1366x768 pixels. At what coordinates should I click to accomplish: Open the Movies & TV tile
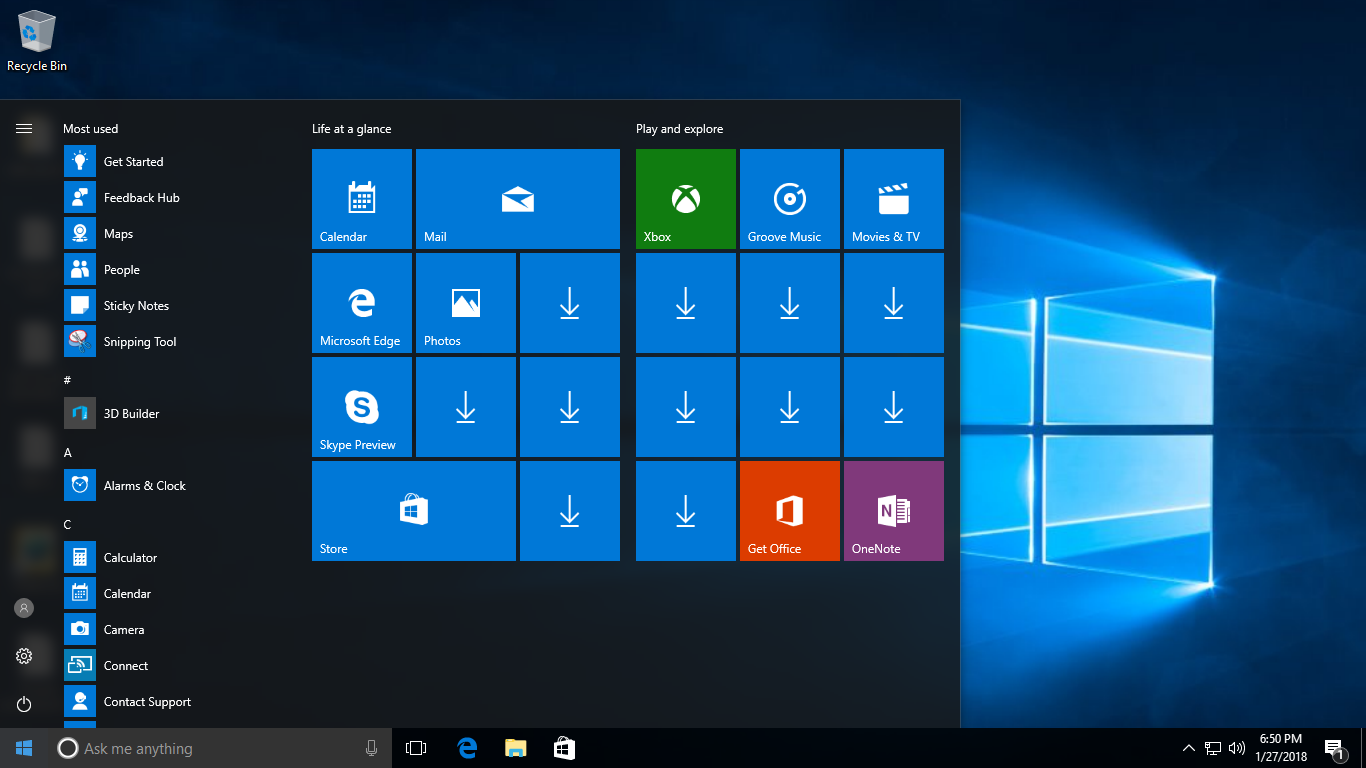[894, 199]
